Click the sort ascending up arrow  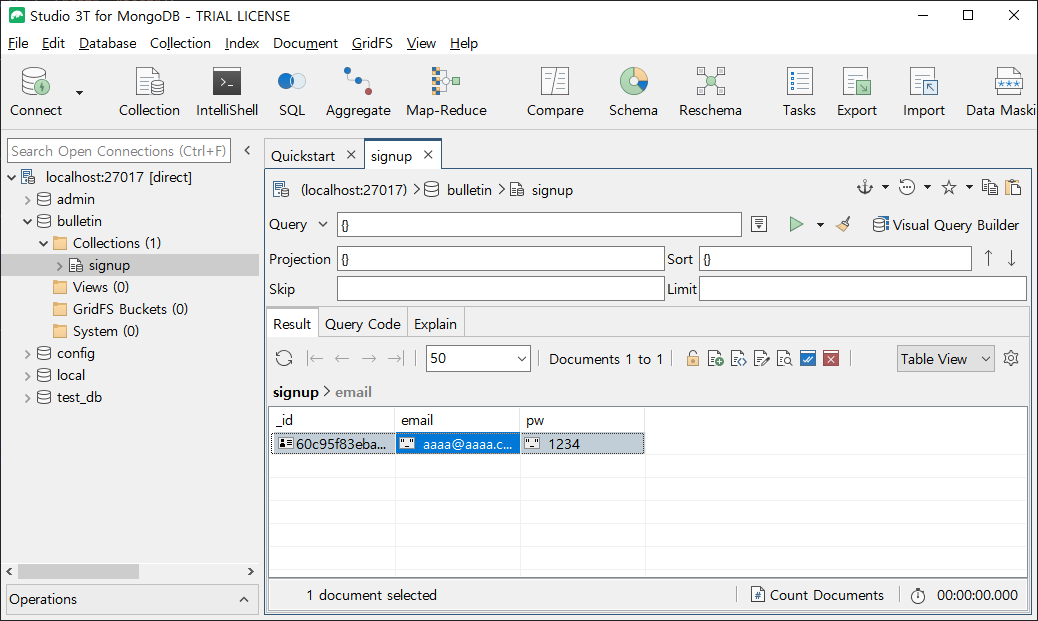click(x=988, y=258)
